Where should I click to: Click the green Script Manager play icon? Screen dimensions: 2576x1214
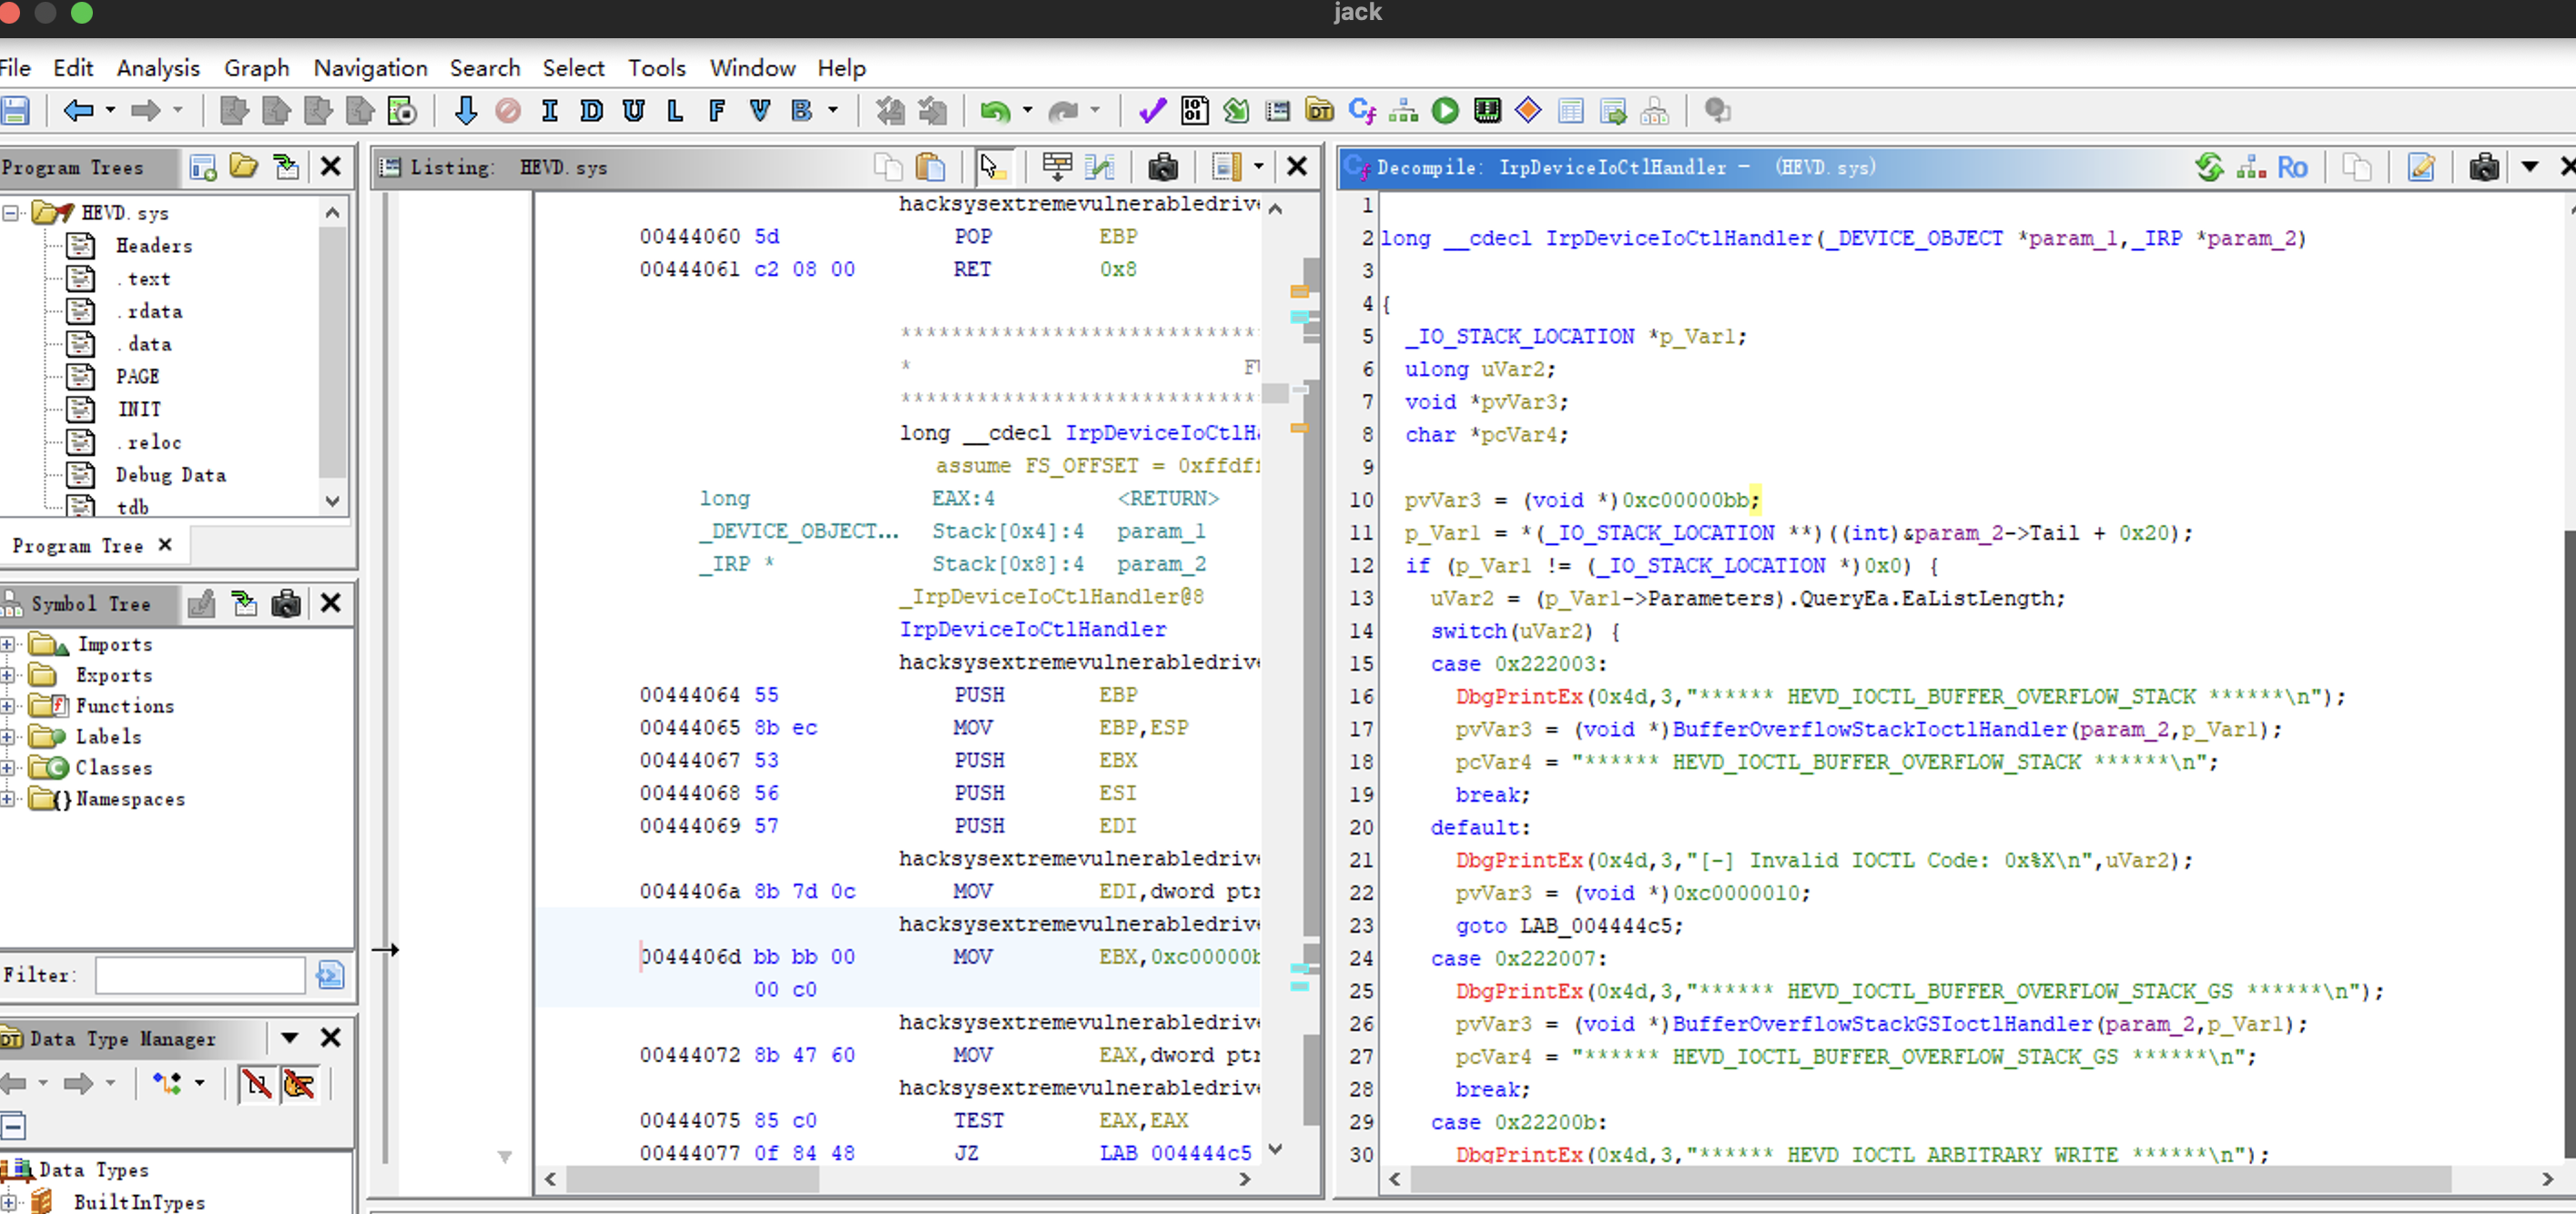tap(1445, 111)
